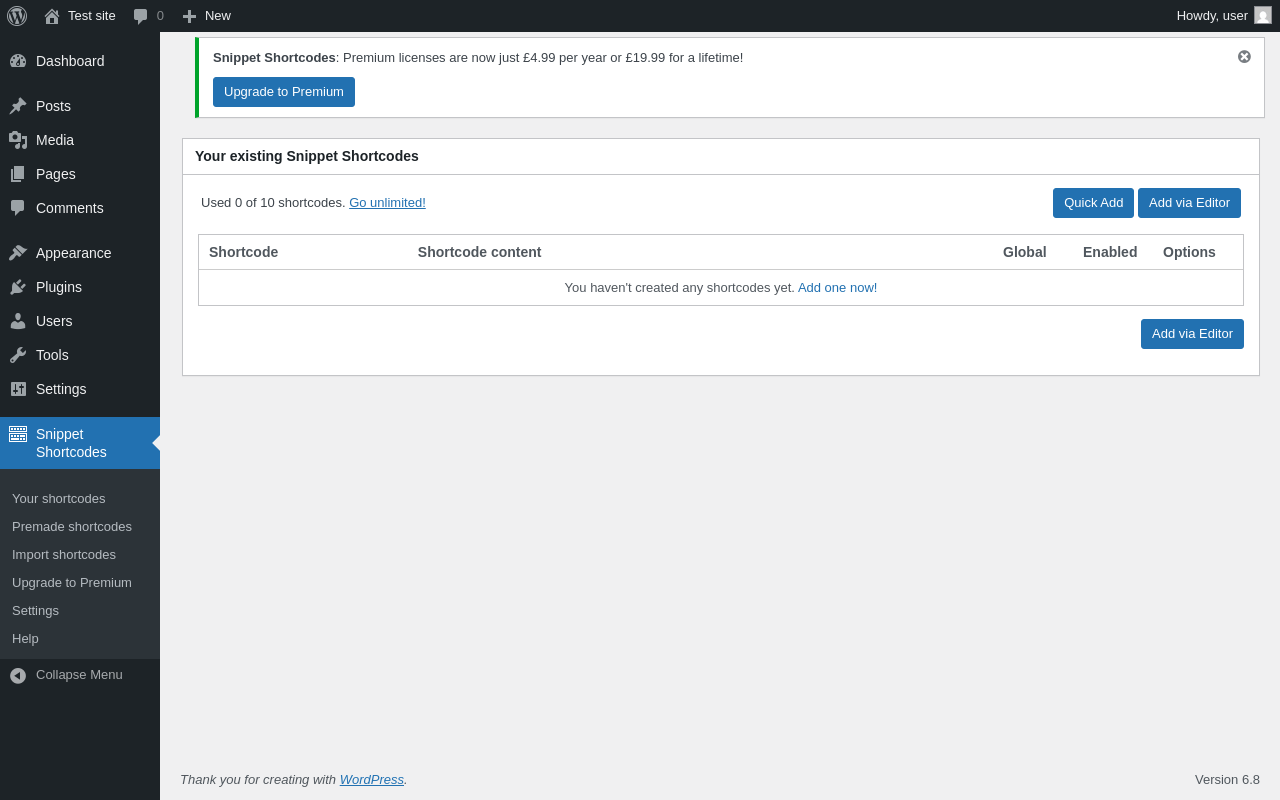Image resolution: width=1280 pixels, height=800 pixels.
Task: Click the Users person icon
Action: click(18, 321)
